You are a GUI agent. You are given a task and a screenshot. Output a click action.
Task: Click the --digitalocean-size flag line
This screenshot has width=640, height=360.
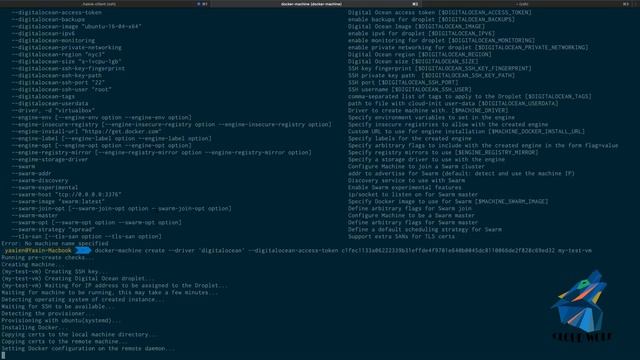(67, 61)
